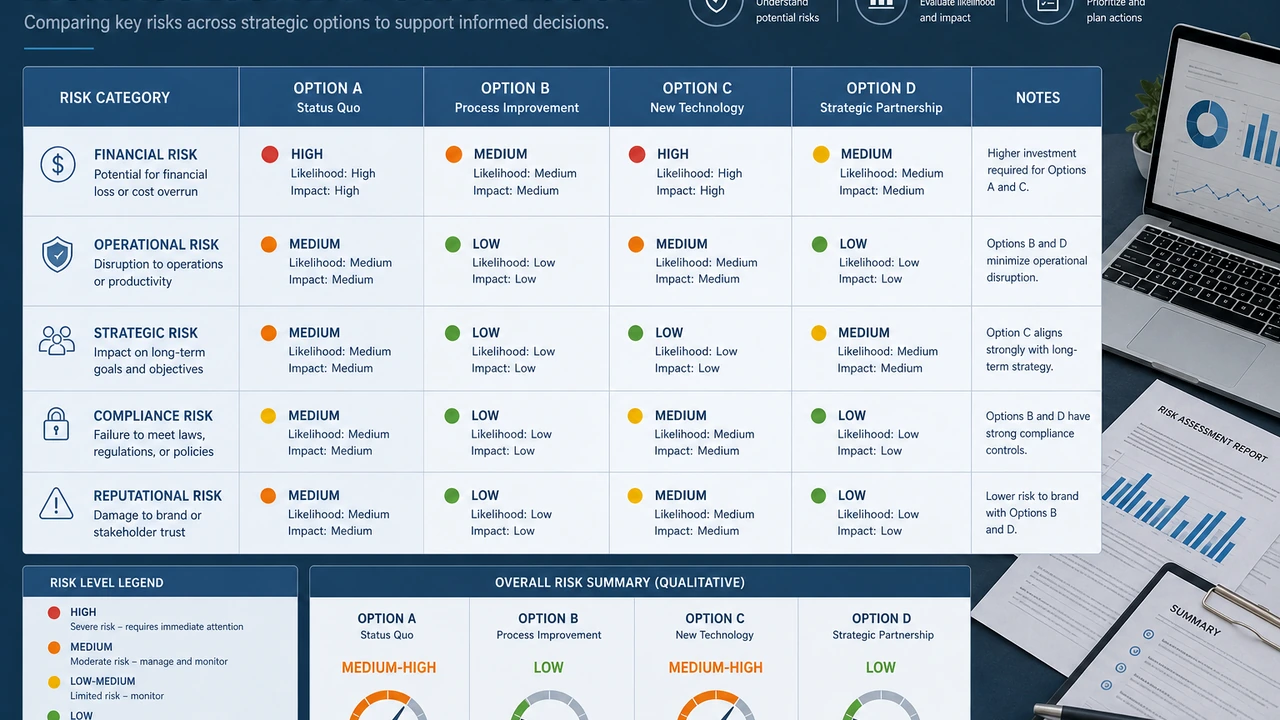The width and height of the screenshot is (1280, 720).
Task: Select LOW under Option D in the summary
Action: click(881, 668)
